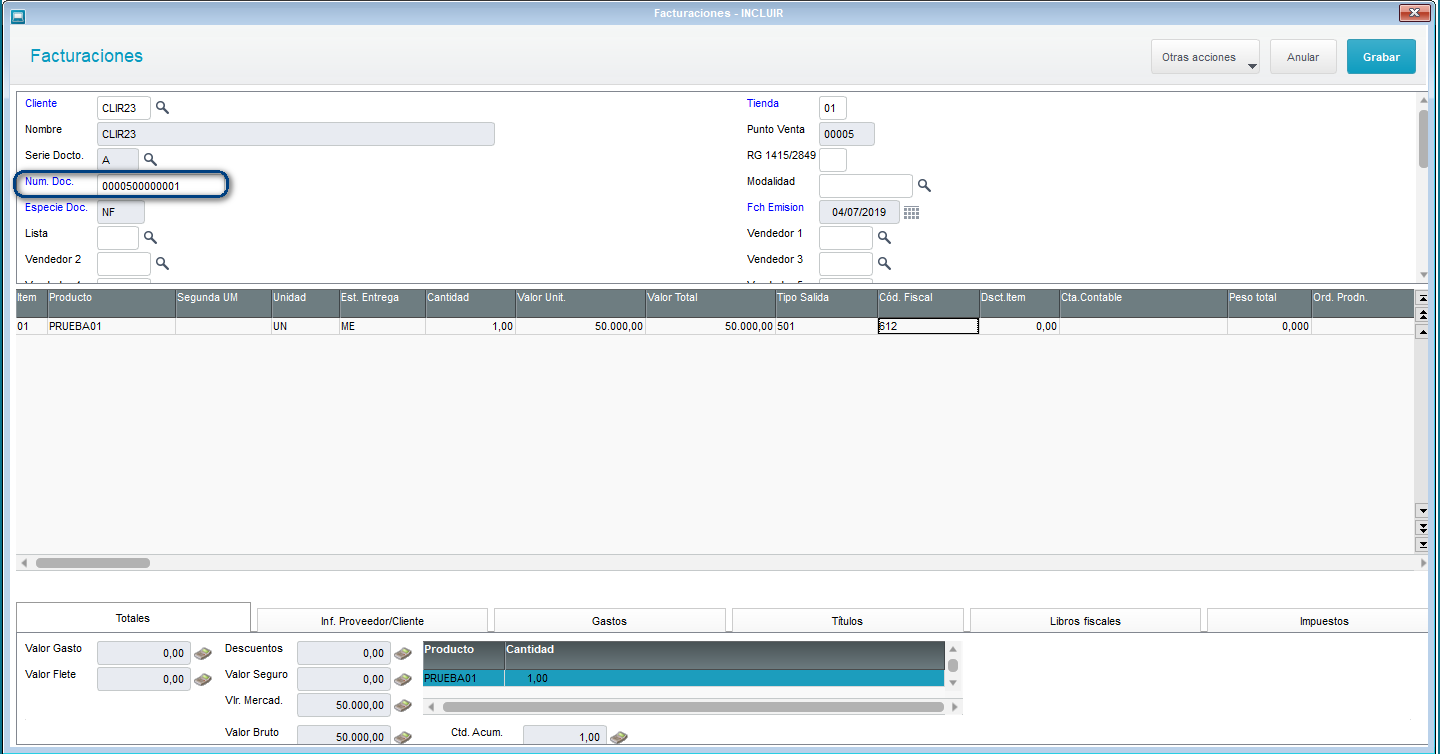Switch to Títulos tab

tap(847, 621)
